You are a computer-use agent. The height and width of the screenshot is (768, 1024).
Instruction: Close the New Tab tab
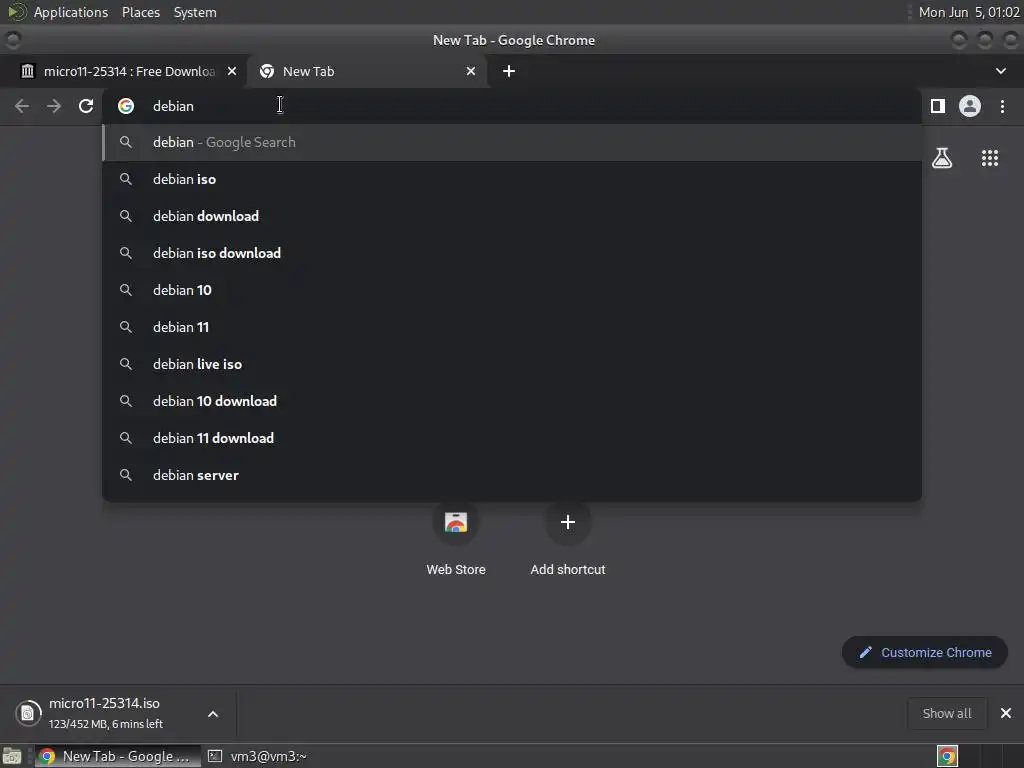(471, 71)
